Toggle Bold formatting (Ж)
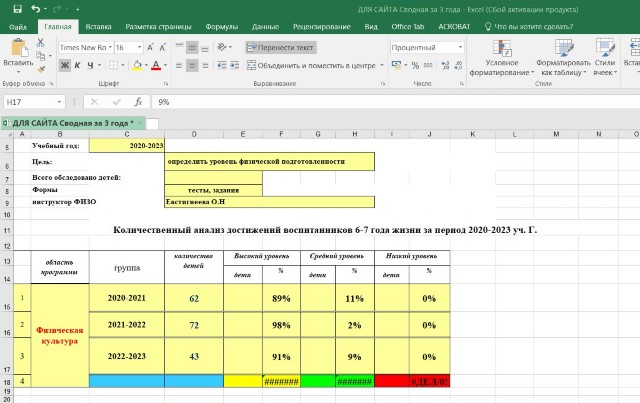The height and width of the screenshot is (403, 640). (x=64, y=65)
